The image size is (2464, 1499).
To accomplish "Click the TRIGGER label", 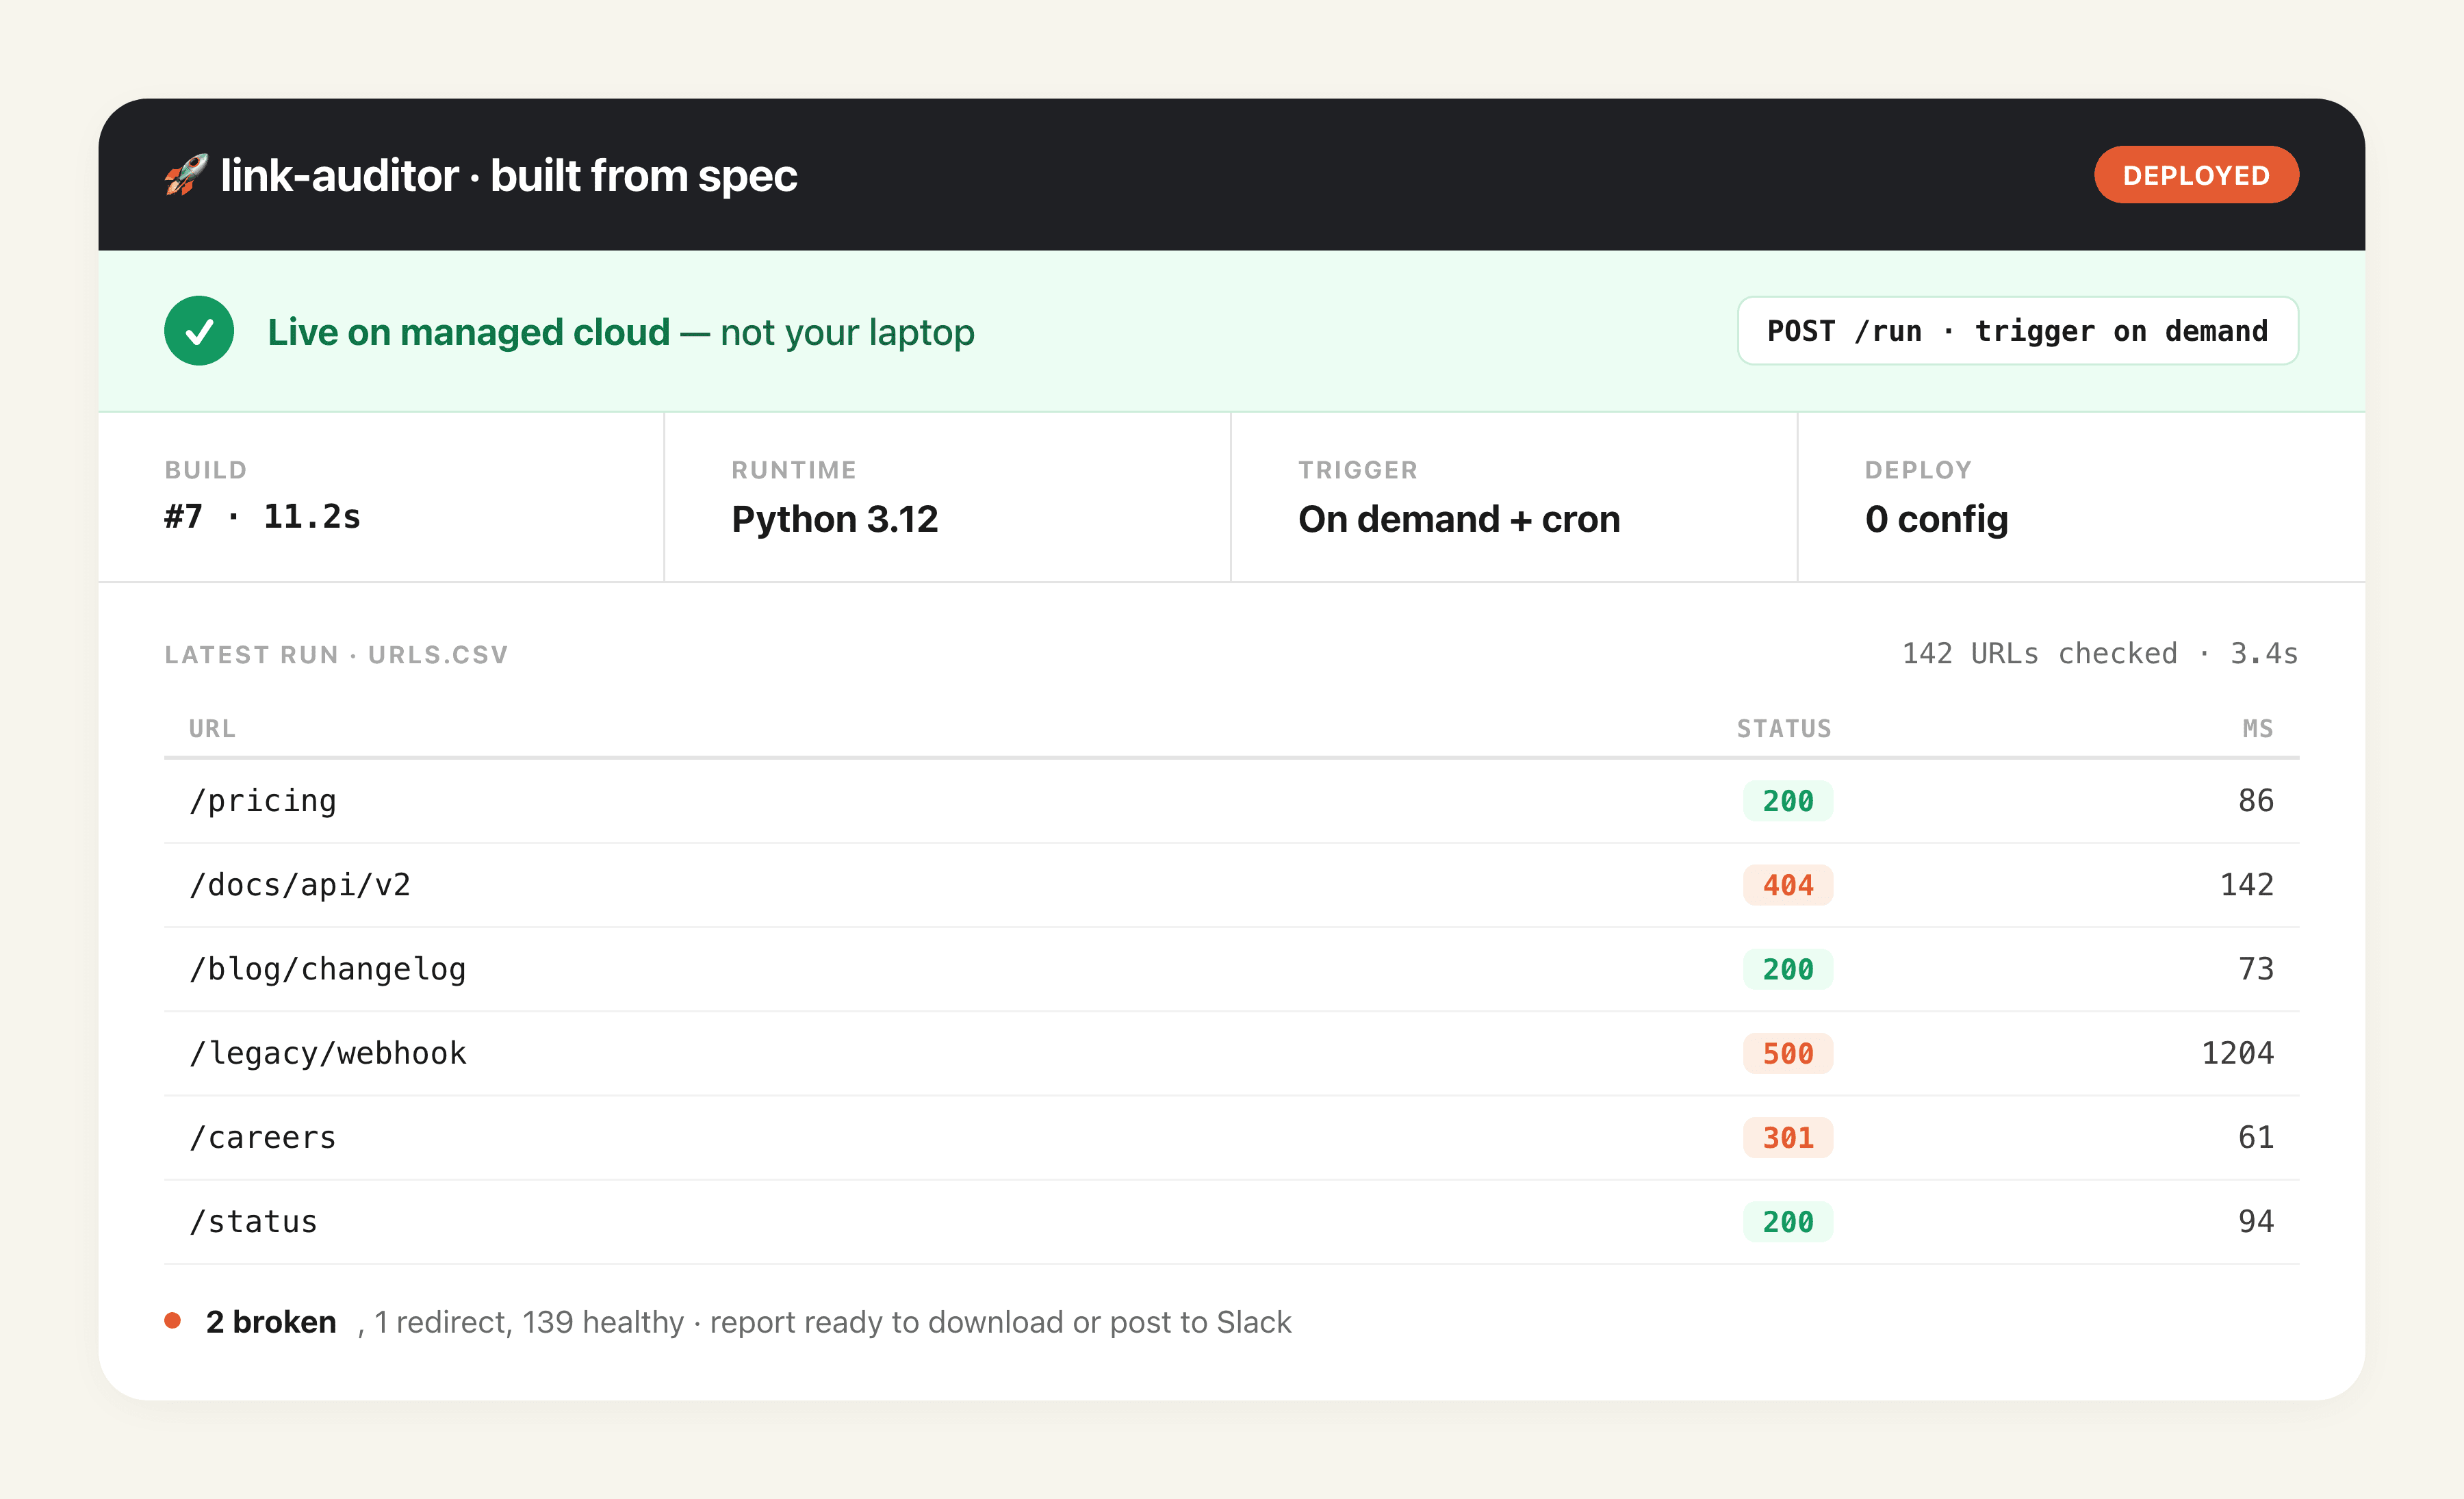I will 1358,470.
